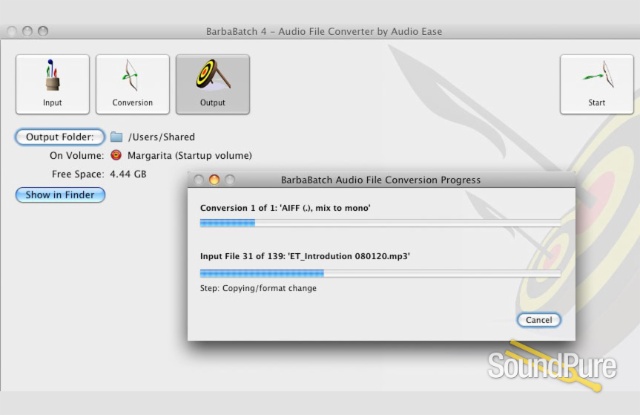Screen dimensions: 640x415
Task: Click the Conversion Progress dialog title bar
Action: coord(380,180)
